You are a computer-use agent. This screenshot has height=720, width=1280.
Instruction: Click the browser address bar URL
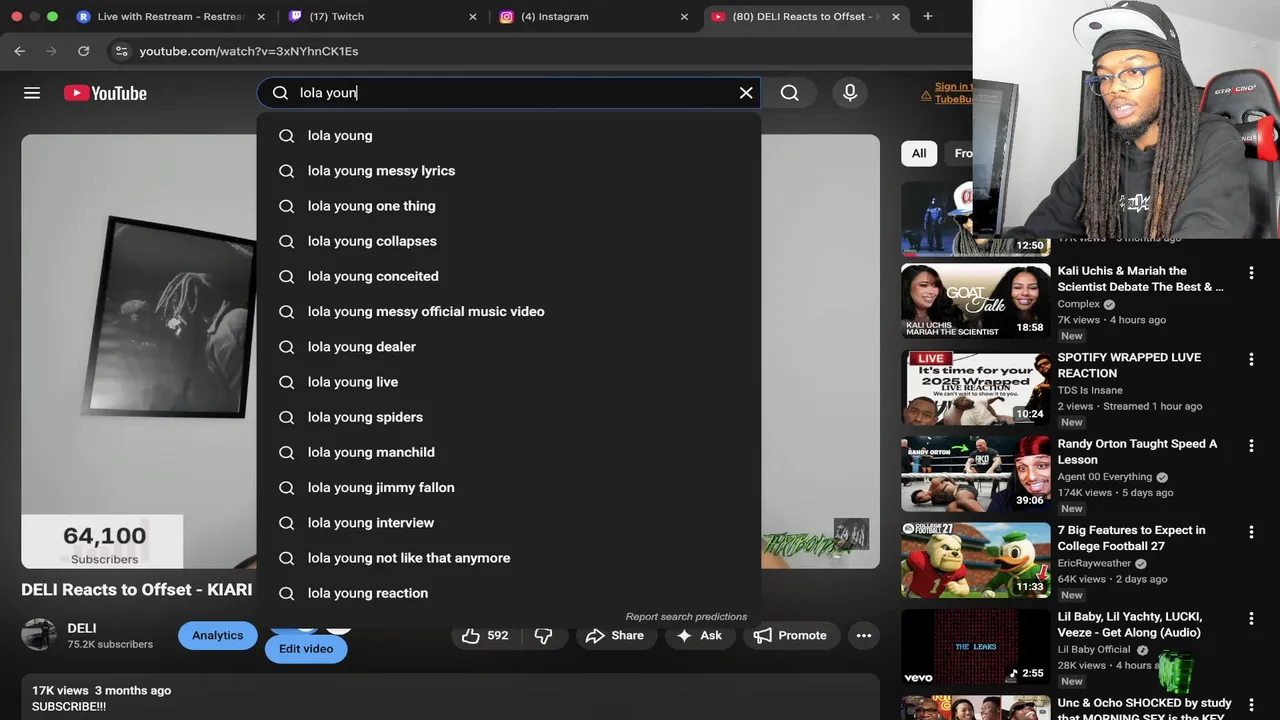point(249,51)
